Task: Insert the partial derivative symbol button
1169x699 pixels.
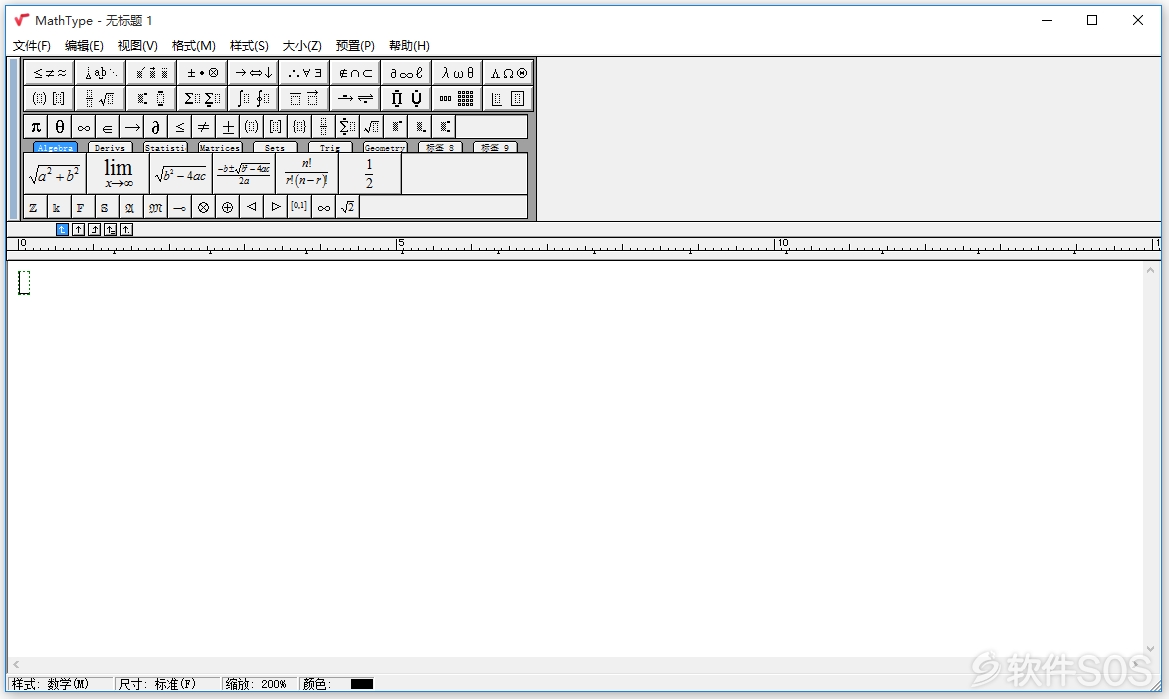Action: click(x=155, y=127)
